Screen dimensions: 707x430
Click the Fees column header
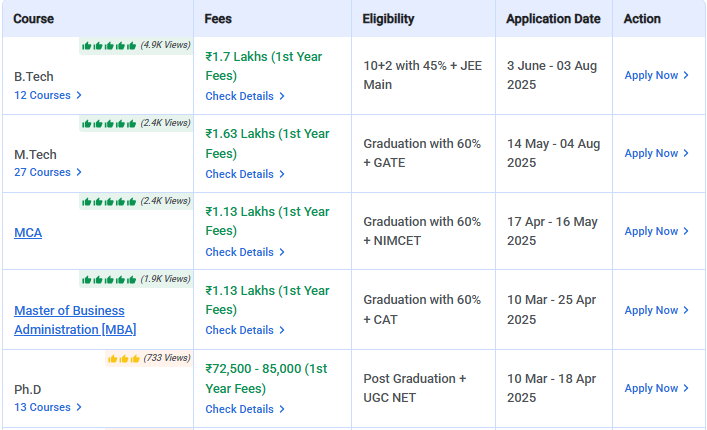click(218, 19)
